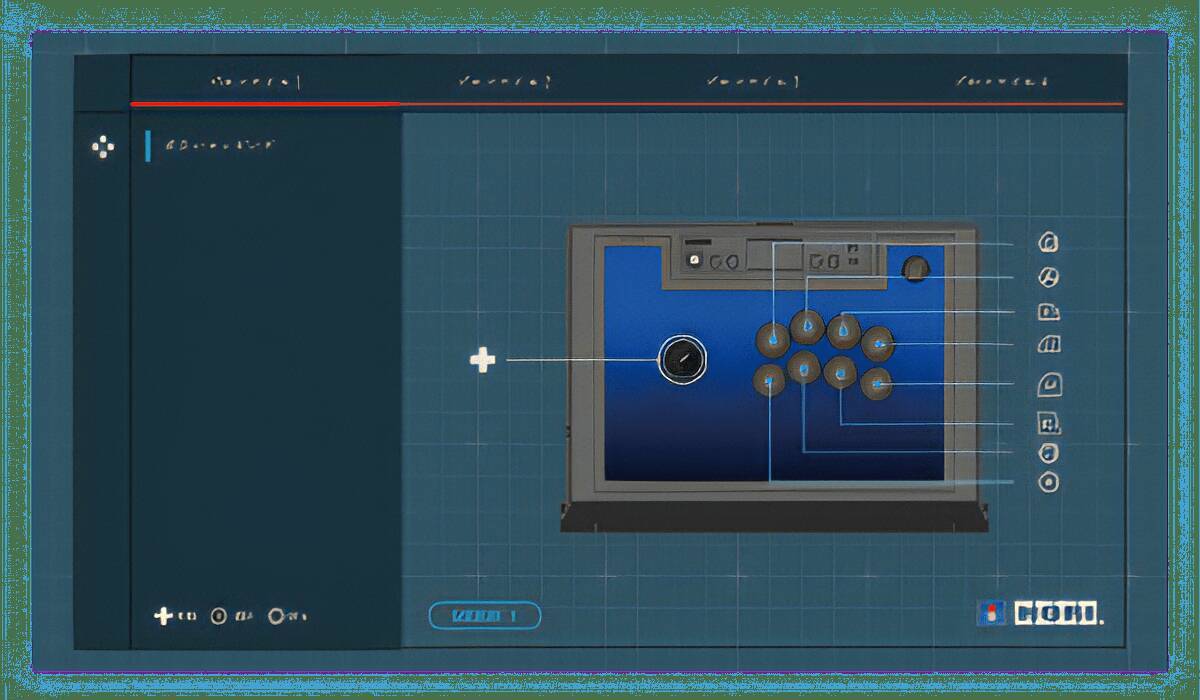1200x700 pixels.
Task: Switch to the second profile tab
Action: pyautogui.click(x=504, y=82)
